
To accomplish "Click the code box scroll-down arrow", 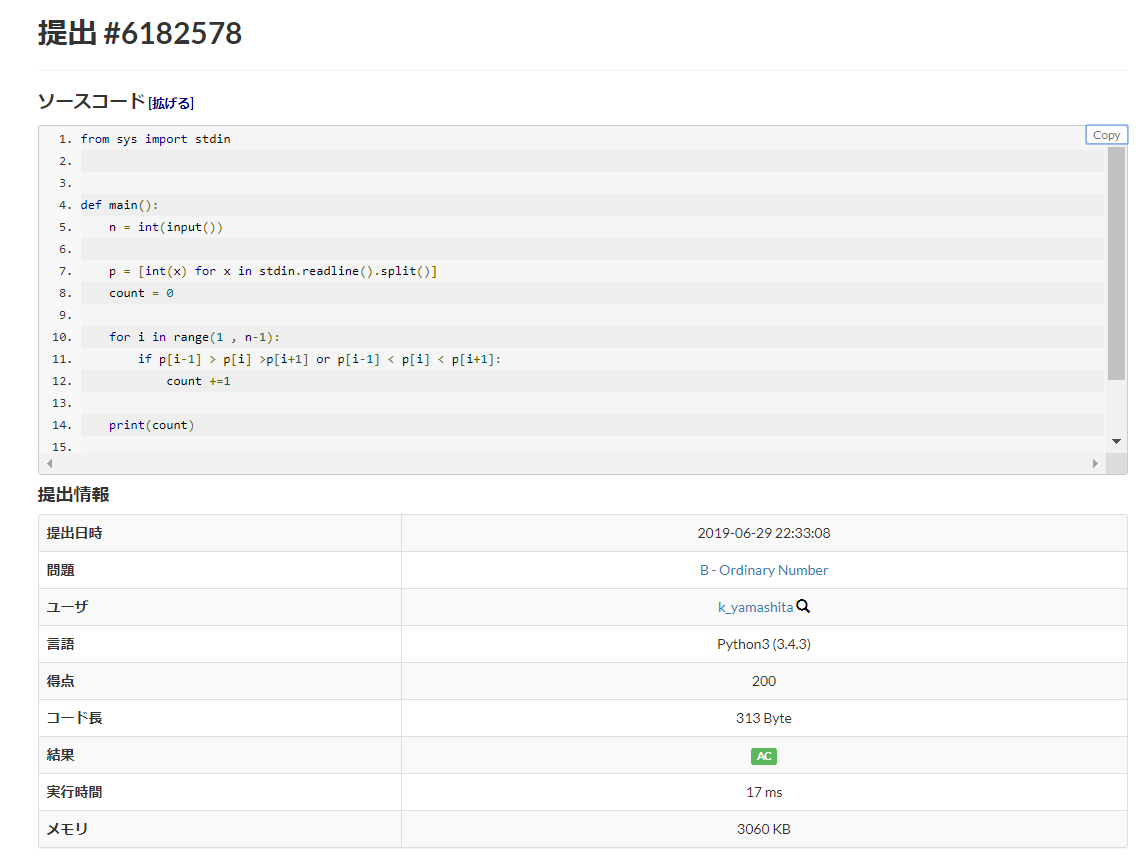I will tap(1116, 441).
